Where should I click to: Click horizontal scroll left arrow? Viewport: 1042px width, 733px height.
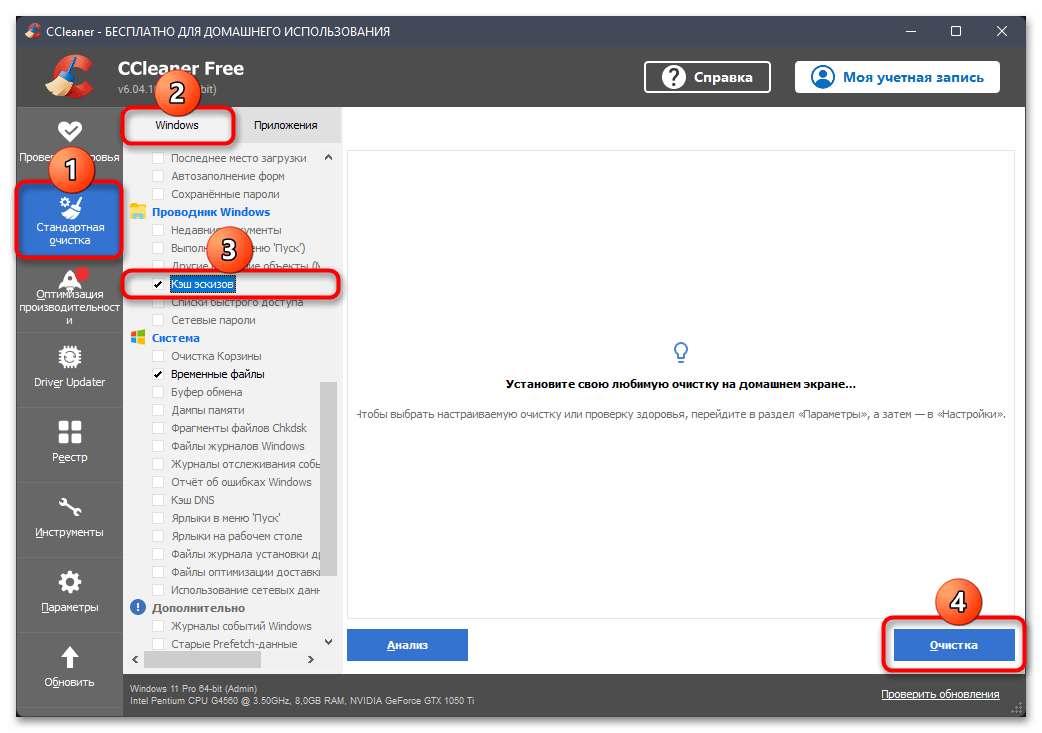tap(136, 659)
